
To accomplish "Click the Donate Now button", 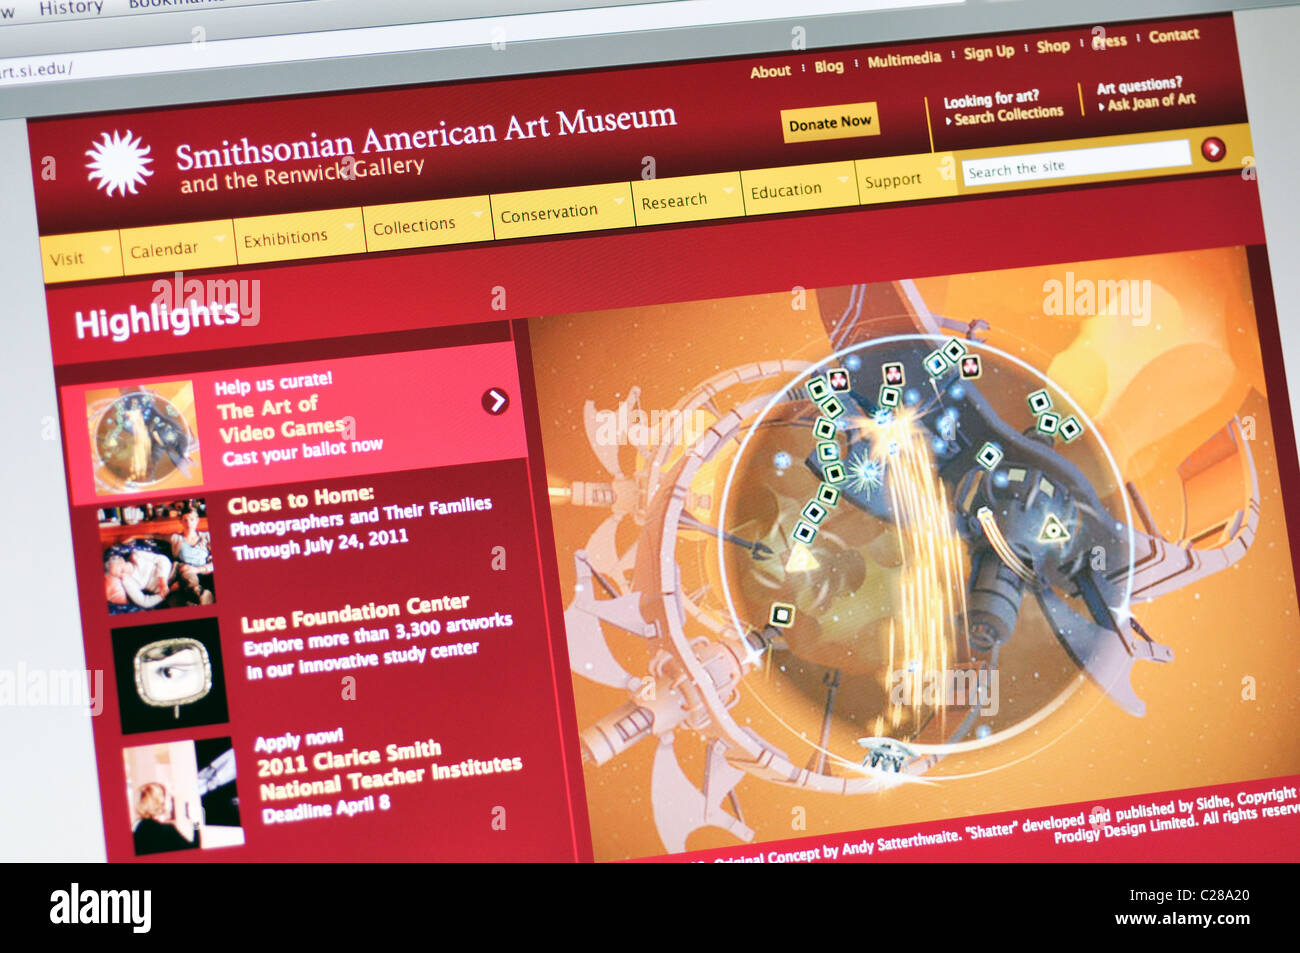I will point(830,123).
